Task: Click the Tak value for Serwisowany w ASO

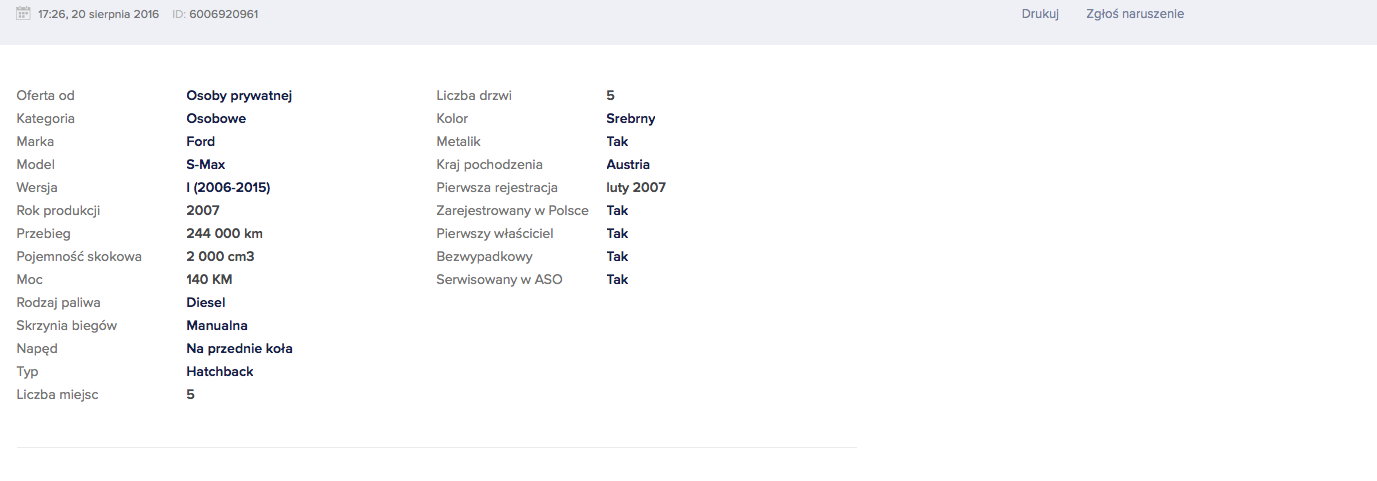Action: point(617,280)
